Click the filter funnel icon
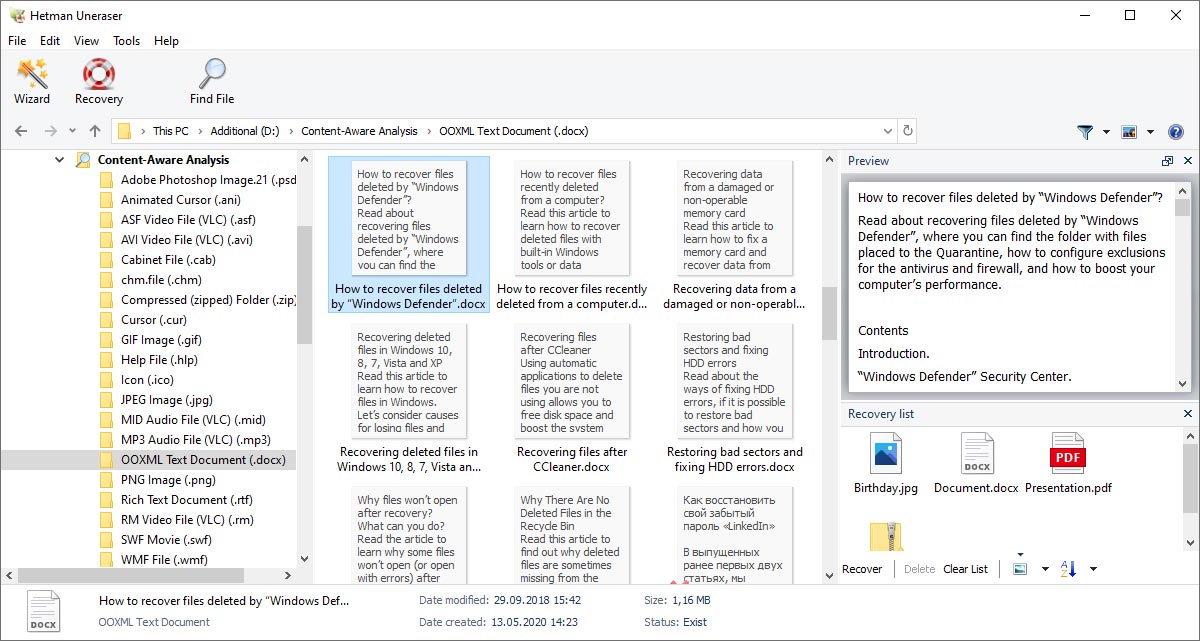 1085,132
